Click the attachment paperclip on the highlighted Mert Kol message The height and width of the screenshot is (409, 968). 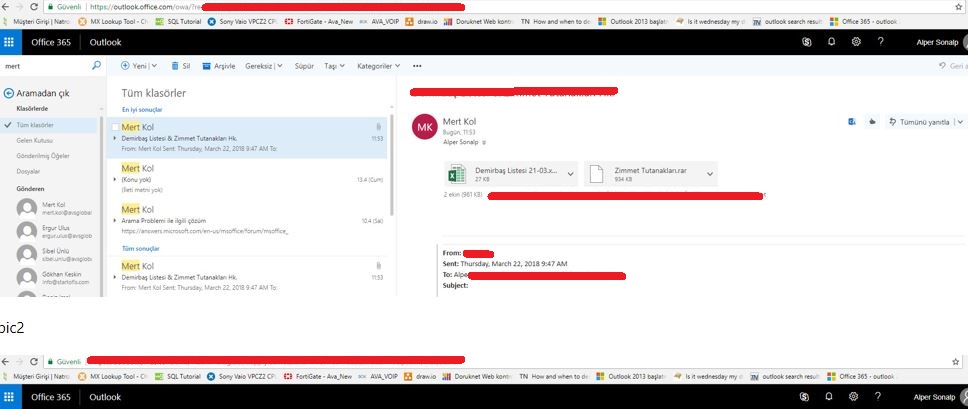378,127
